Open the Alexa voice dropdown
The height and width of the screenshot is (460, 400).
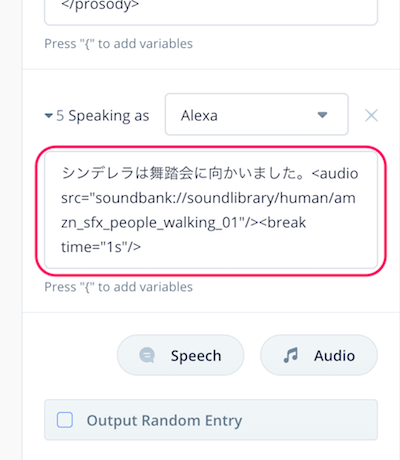point(257,114)
